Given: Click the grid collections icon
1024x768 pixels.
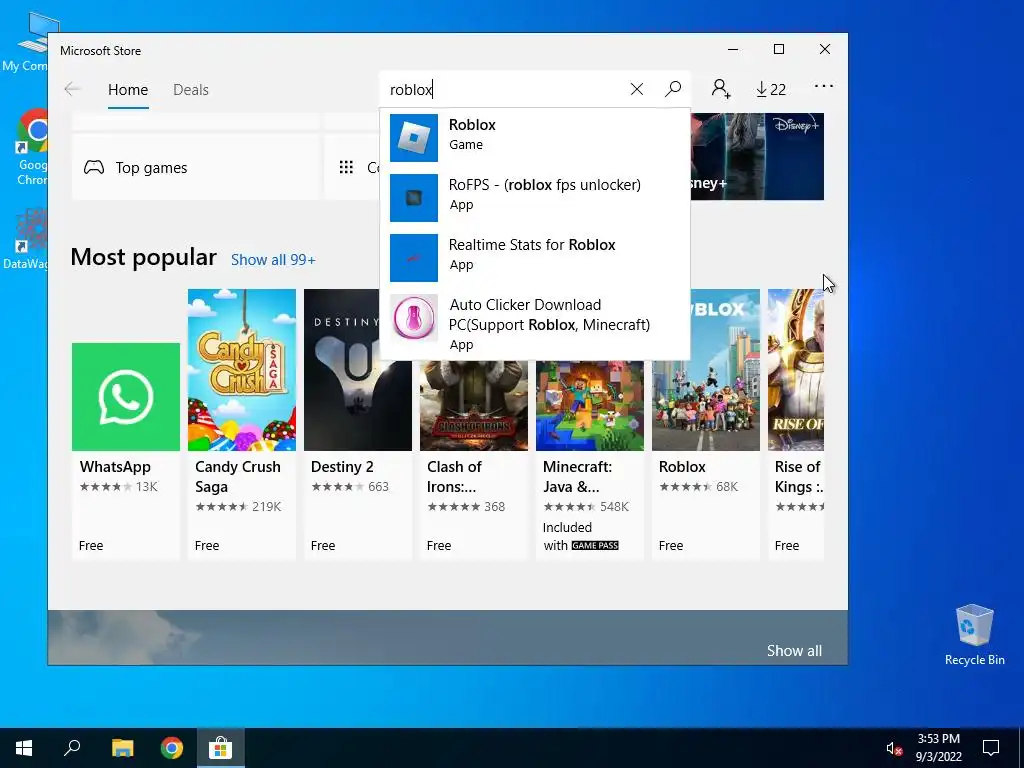Looking at the screenshot, I should click(346, 168).
